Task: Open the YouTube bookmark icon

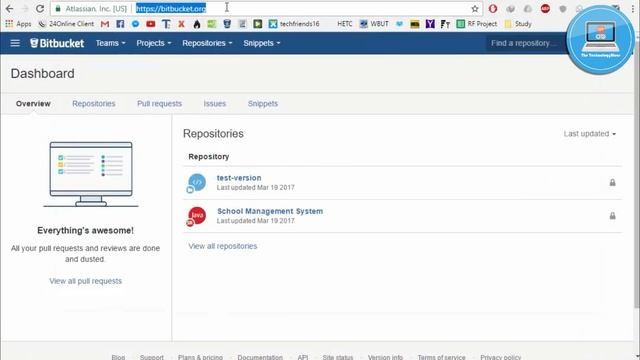Action: click(151, 24)
